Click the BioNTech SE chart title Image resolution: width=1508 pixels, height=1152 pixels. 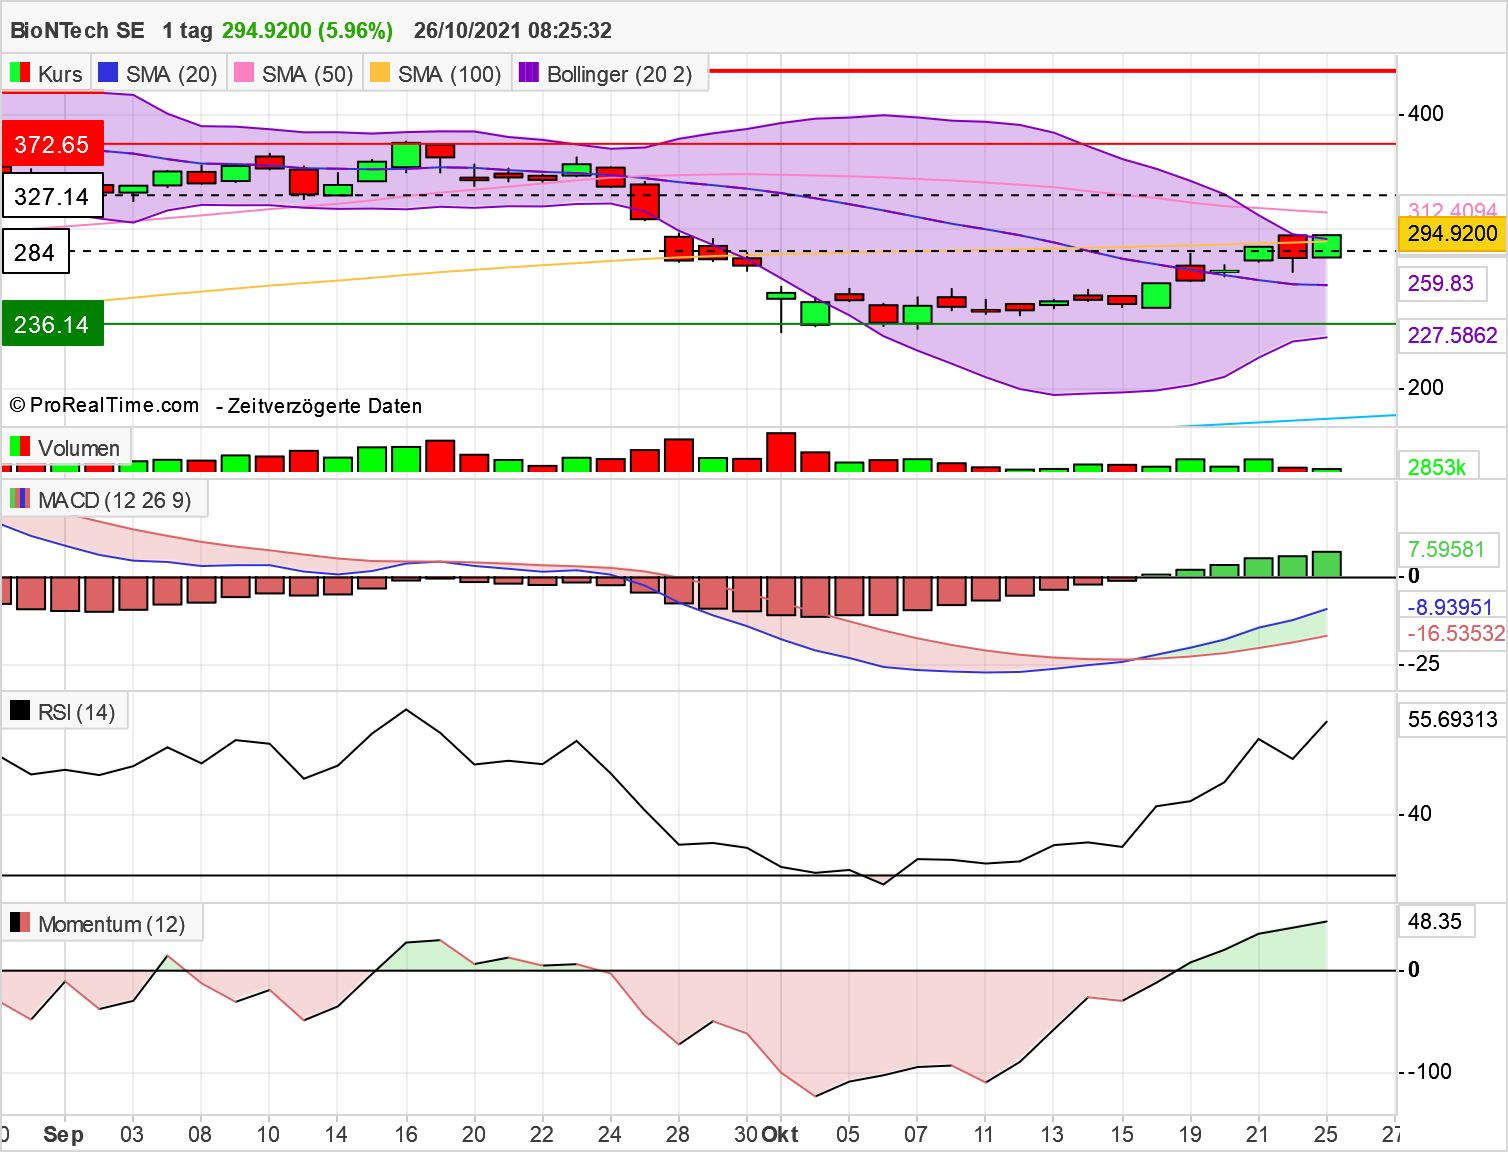tap(77, 30)
